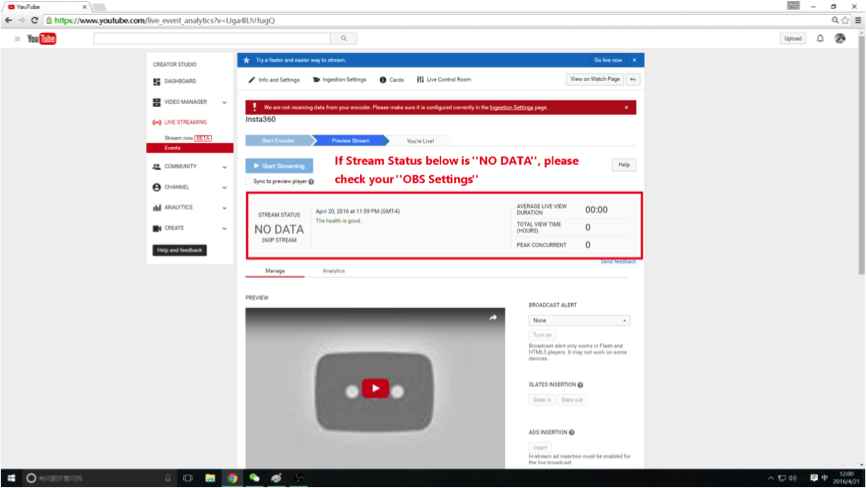
Task: Expand the Community section
Action: 224,167
